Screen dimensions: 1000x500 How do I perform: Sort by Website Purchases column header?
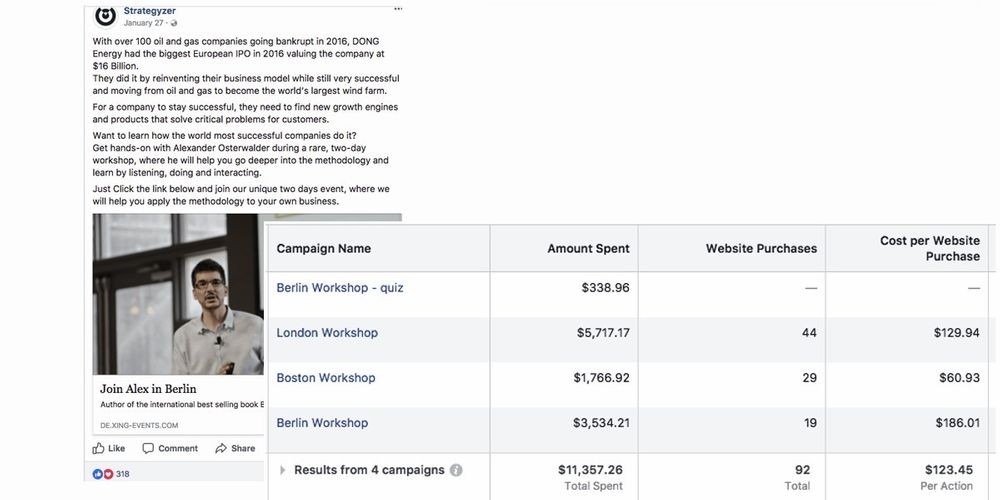click(x=761, y=249)
